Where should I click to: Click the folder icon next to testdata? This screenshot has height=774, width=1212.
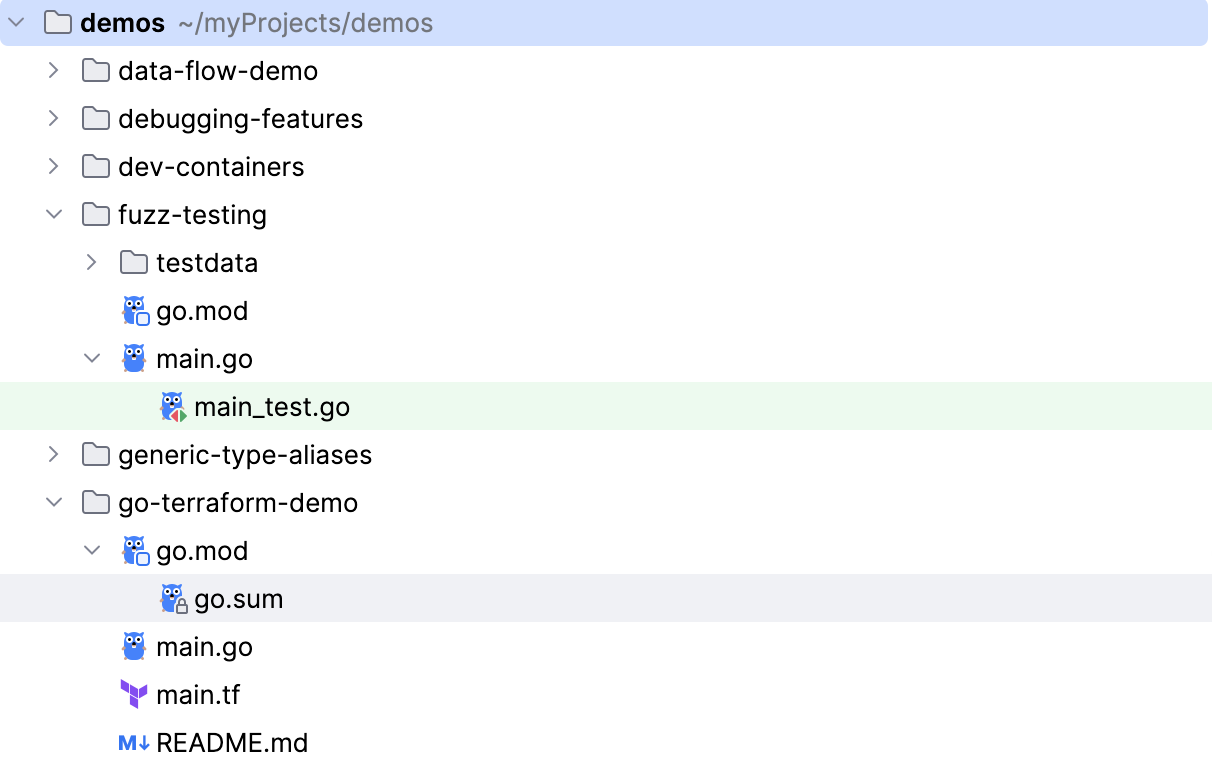click(x=131, y=262)
